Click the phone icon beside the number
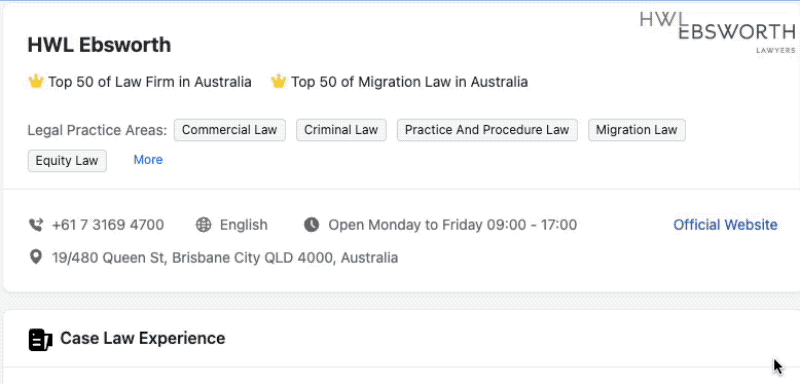 click(36, 225)
